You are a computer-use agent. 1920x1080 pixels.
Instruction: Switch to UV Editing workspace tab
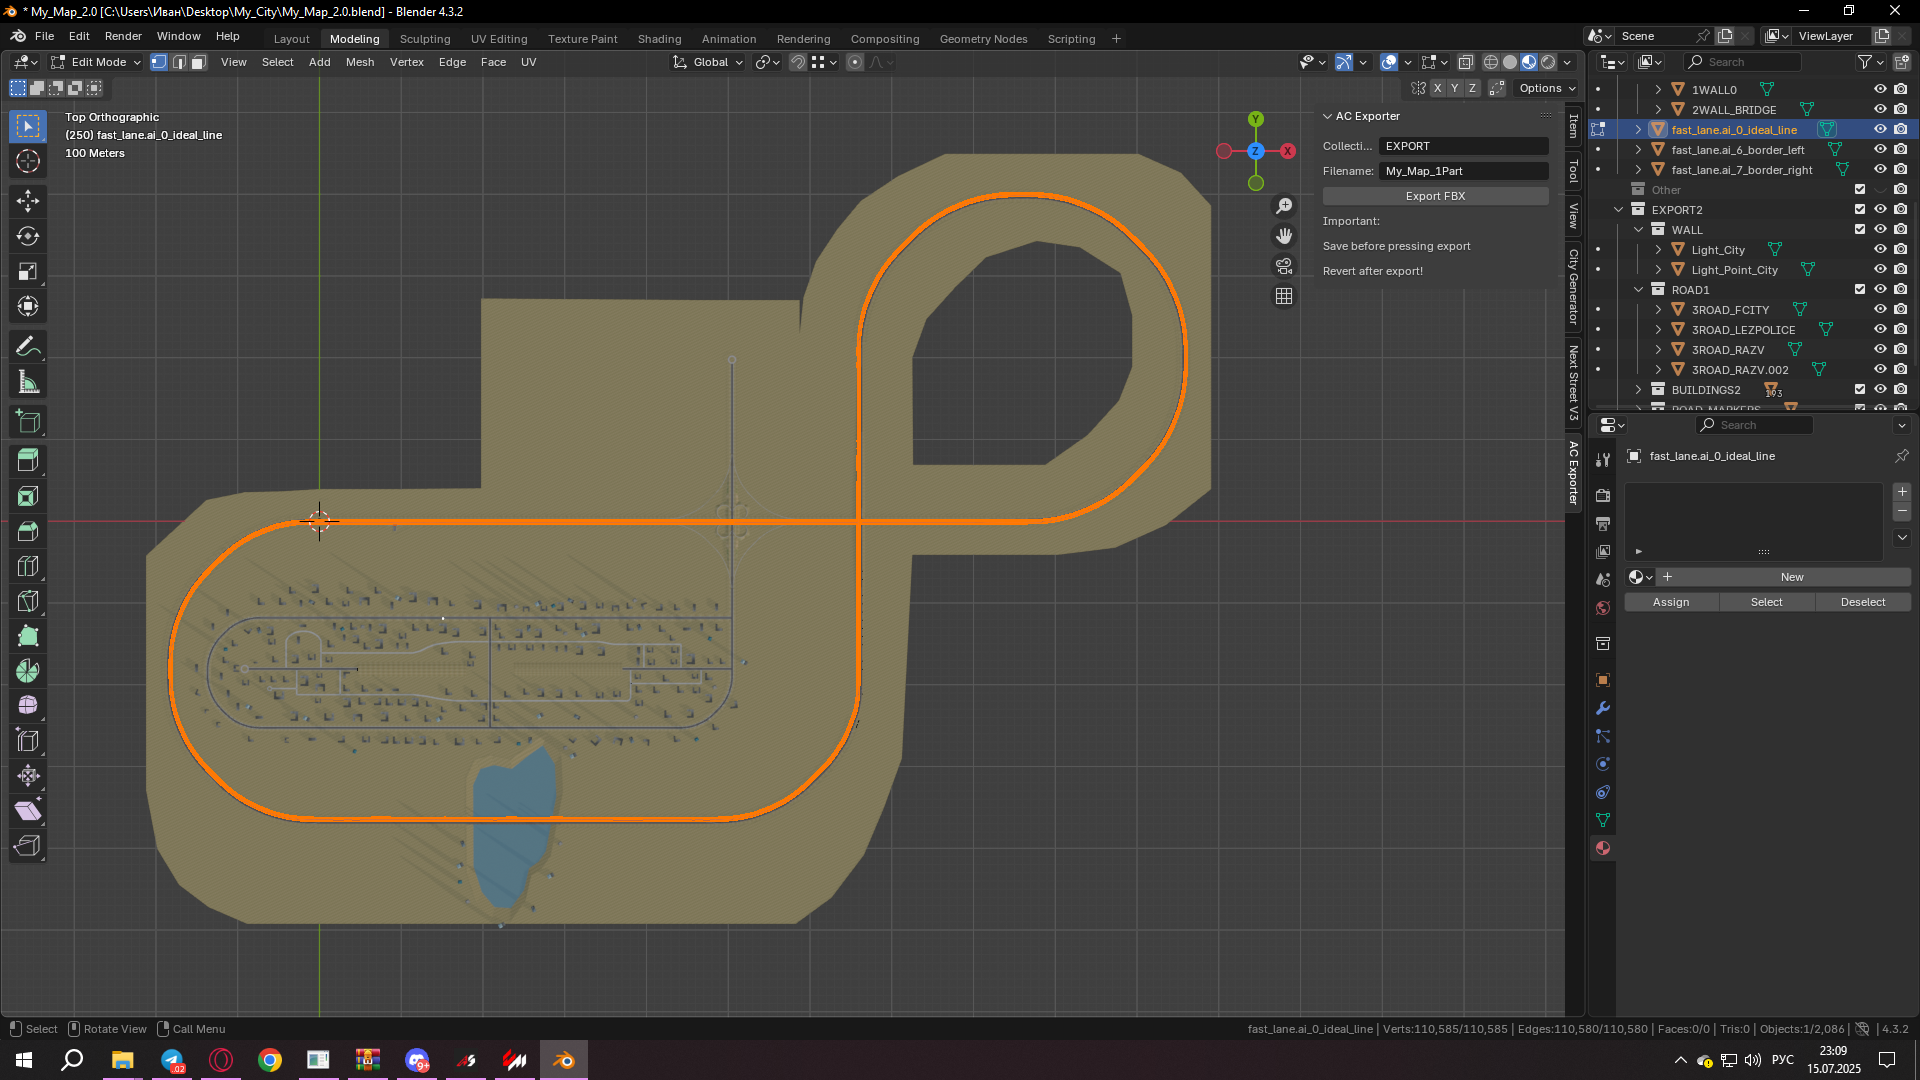(x=499, y=39)
